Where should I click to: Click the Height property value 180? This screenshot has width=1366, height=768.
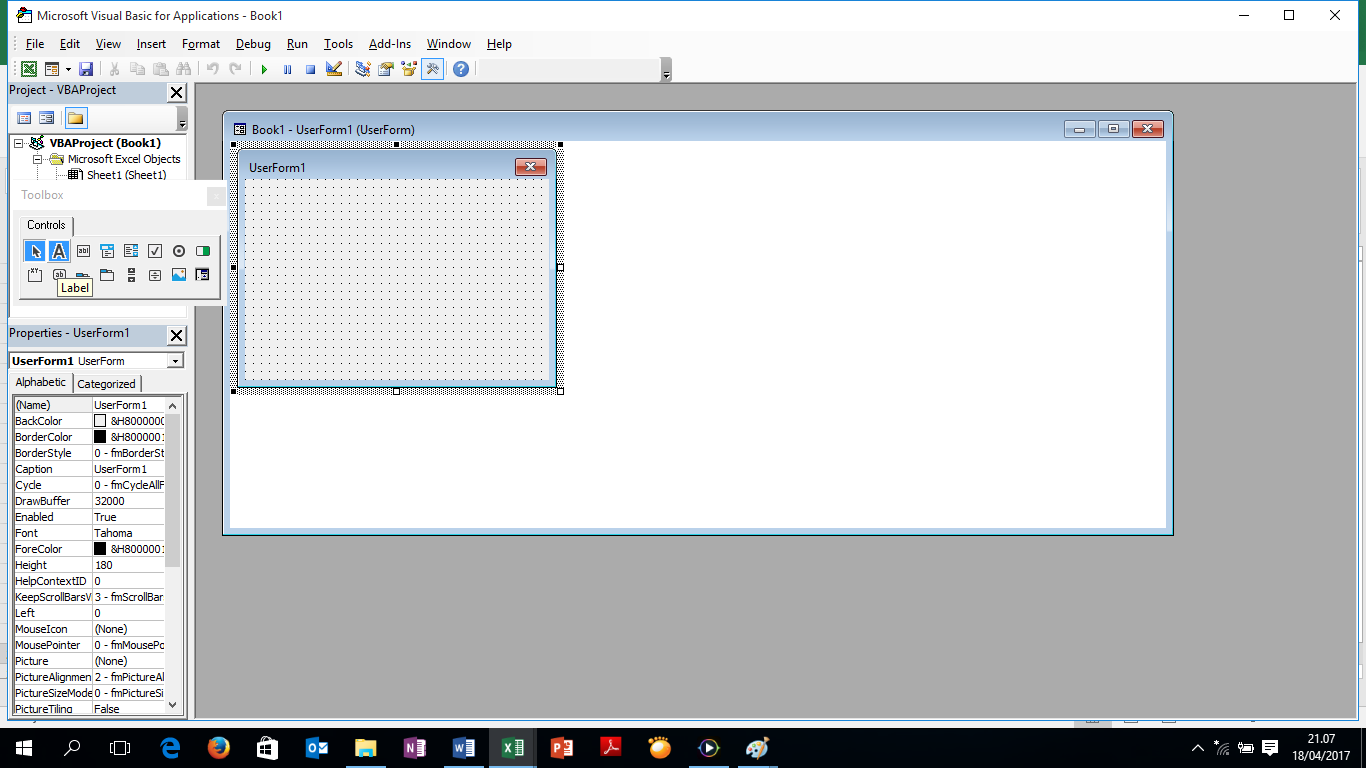point(128,565)
